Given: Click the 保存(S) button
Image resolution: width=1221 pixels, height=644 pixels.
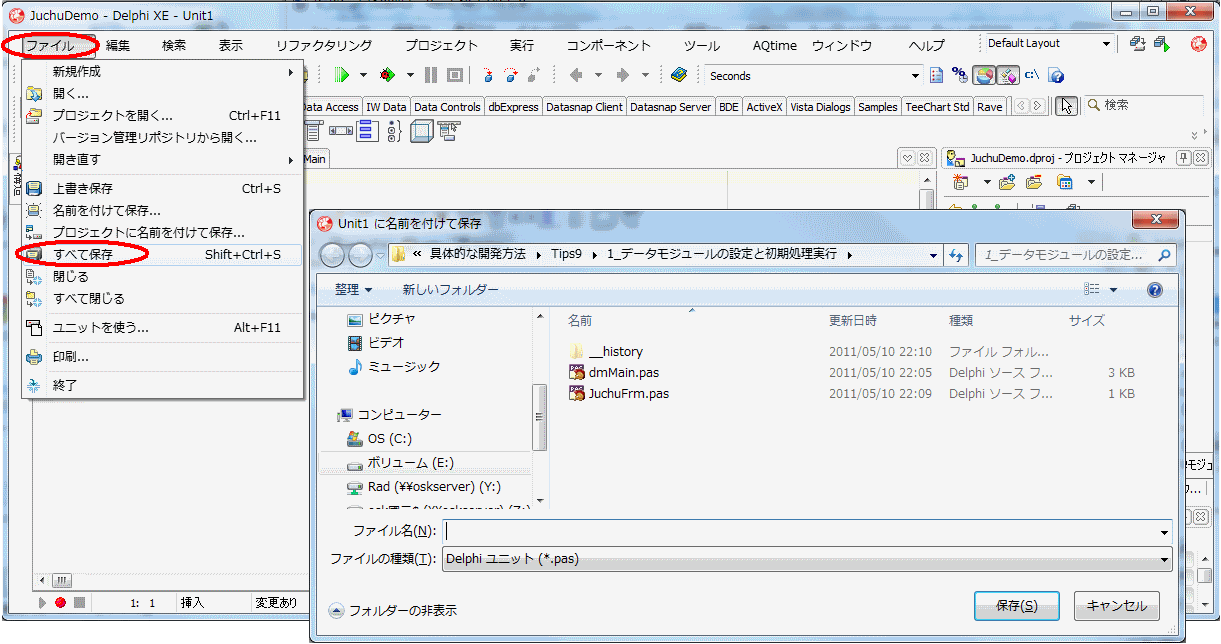Looking at the screenshot, I should [1016, 605].
